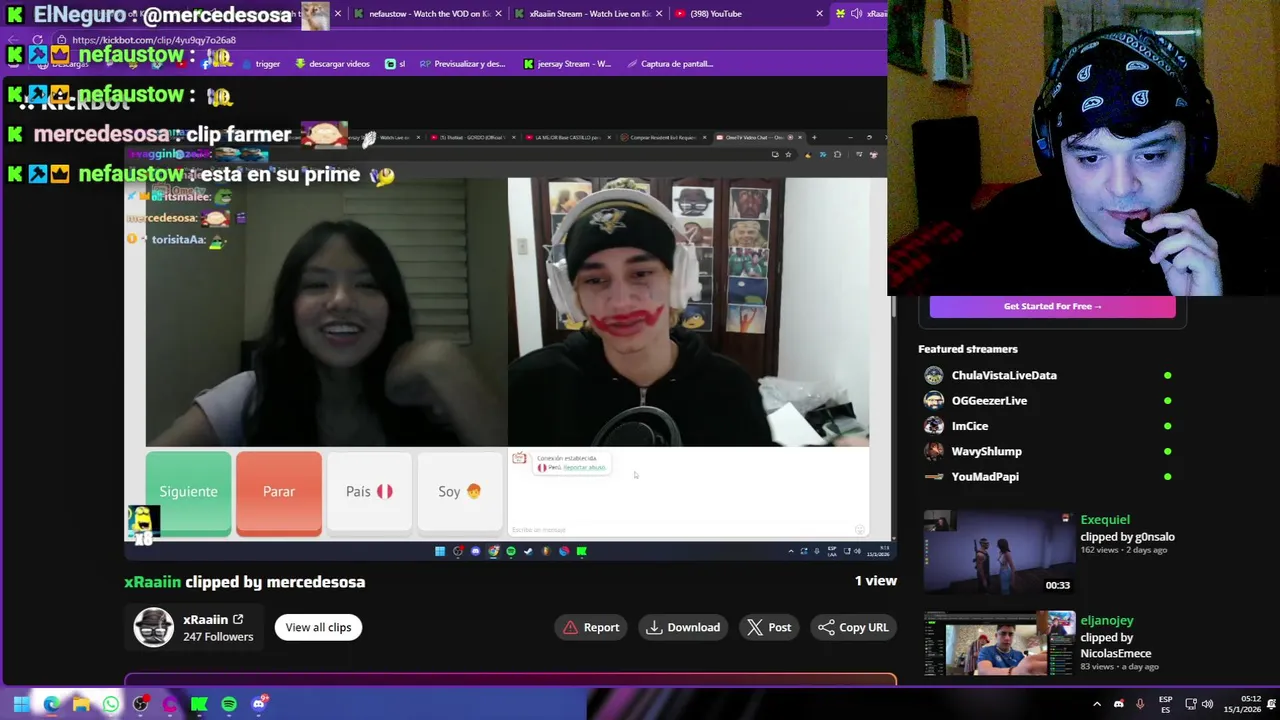The width and height of the screenshot is (1280, 720).
Task: Click the red Parar button in clip
Action: coord(279,492)
